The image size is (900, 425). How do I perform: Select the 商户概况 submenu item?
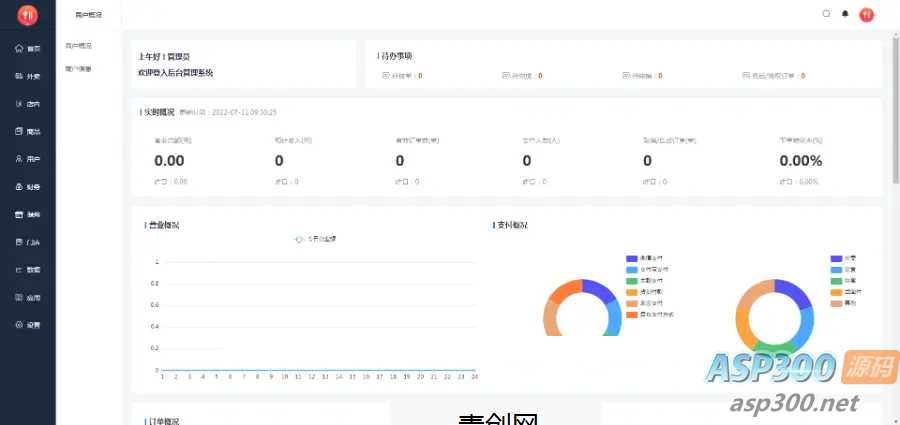pos(78,46)
